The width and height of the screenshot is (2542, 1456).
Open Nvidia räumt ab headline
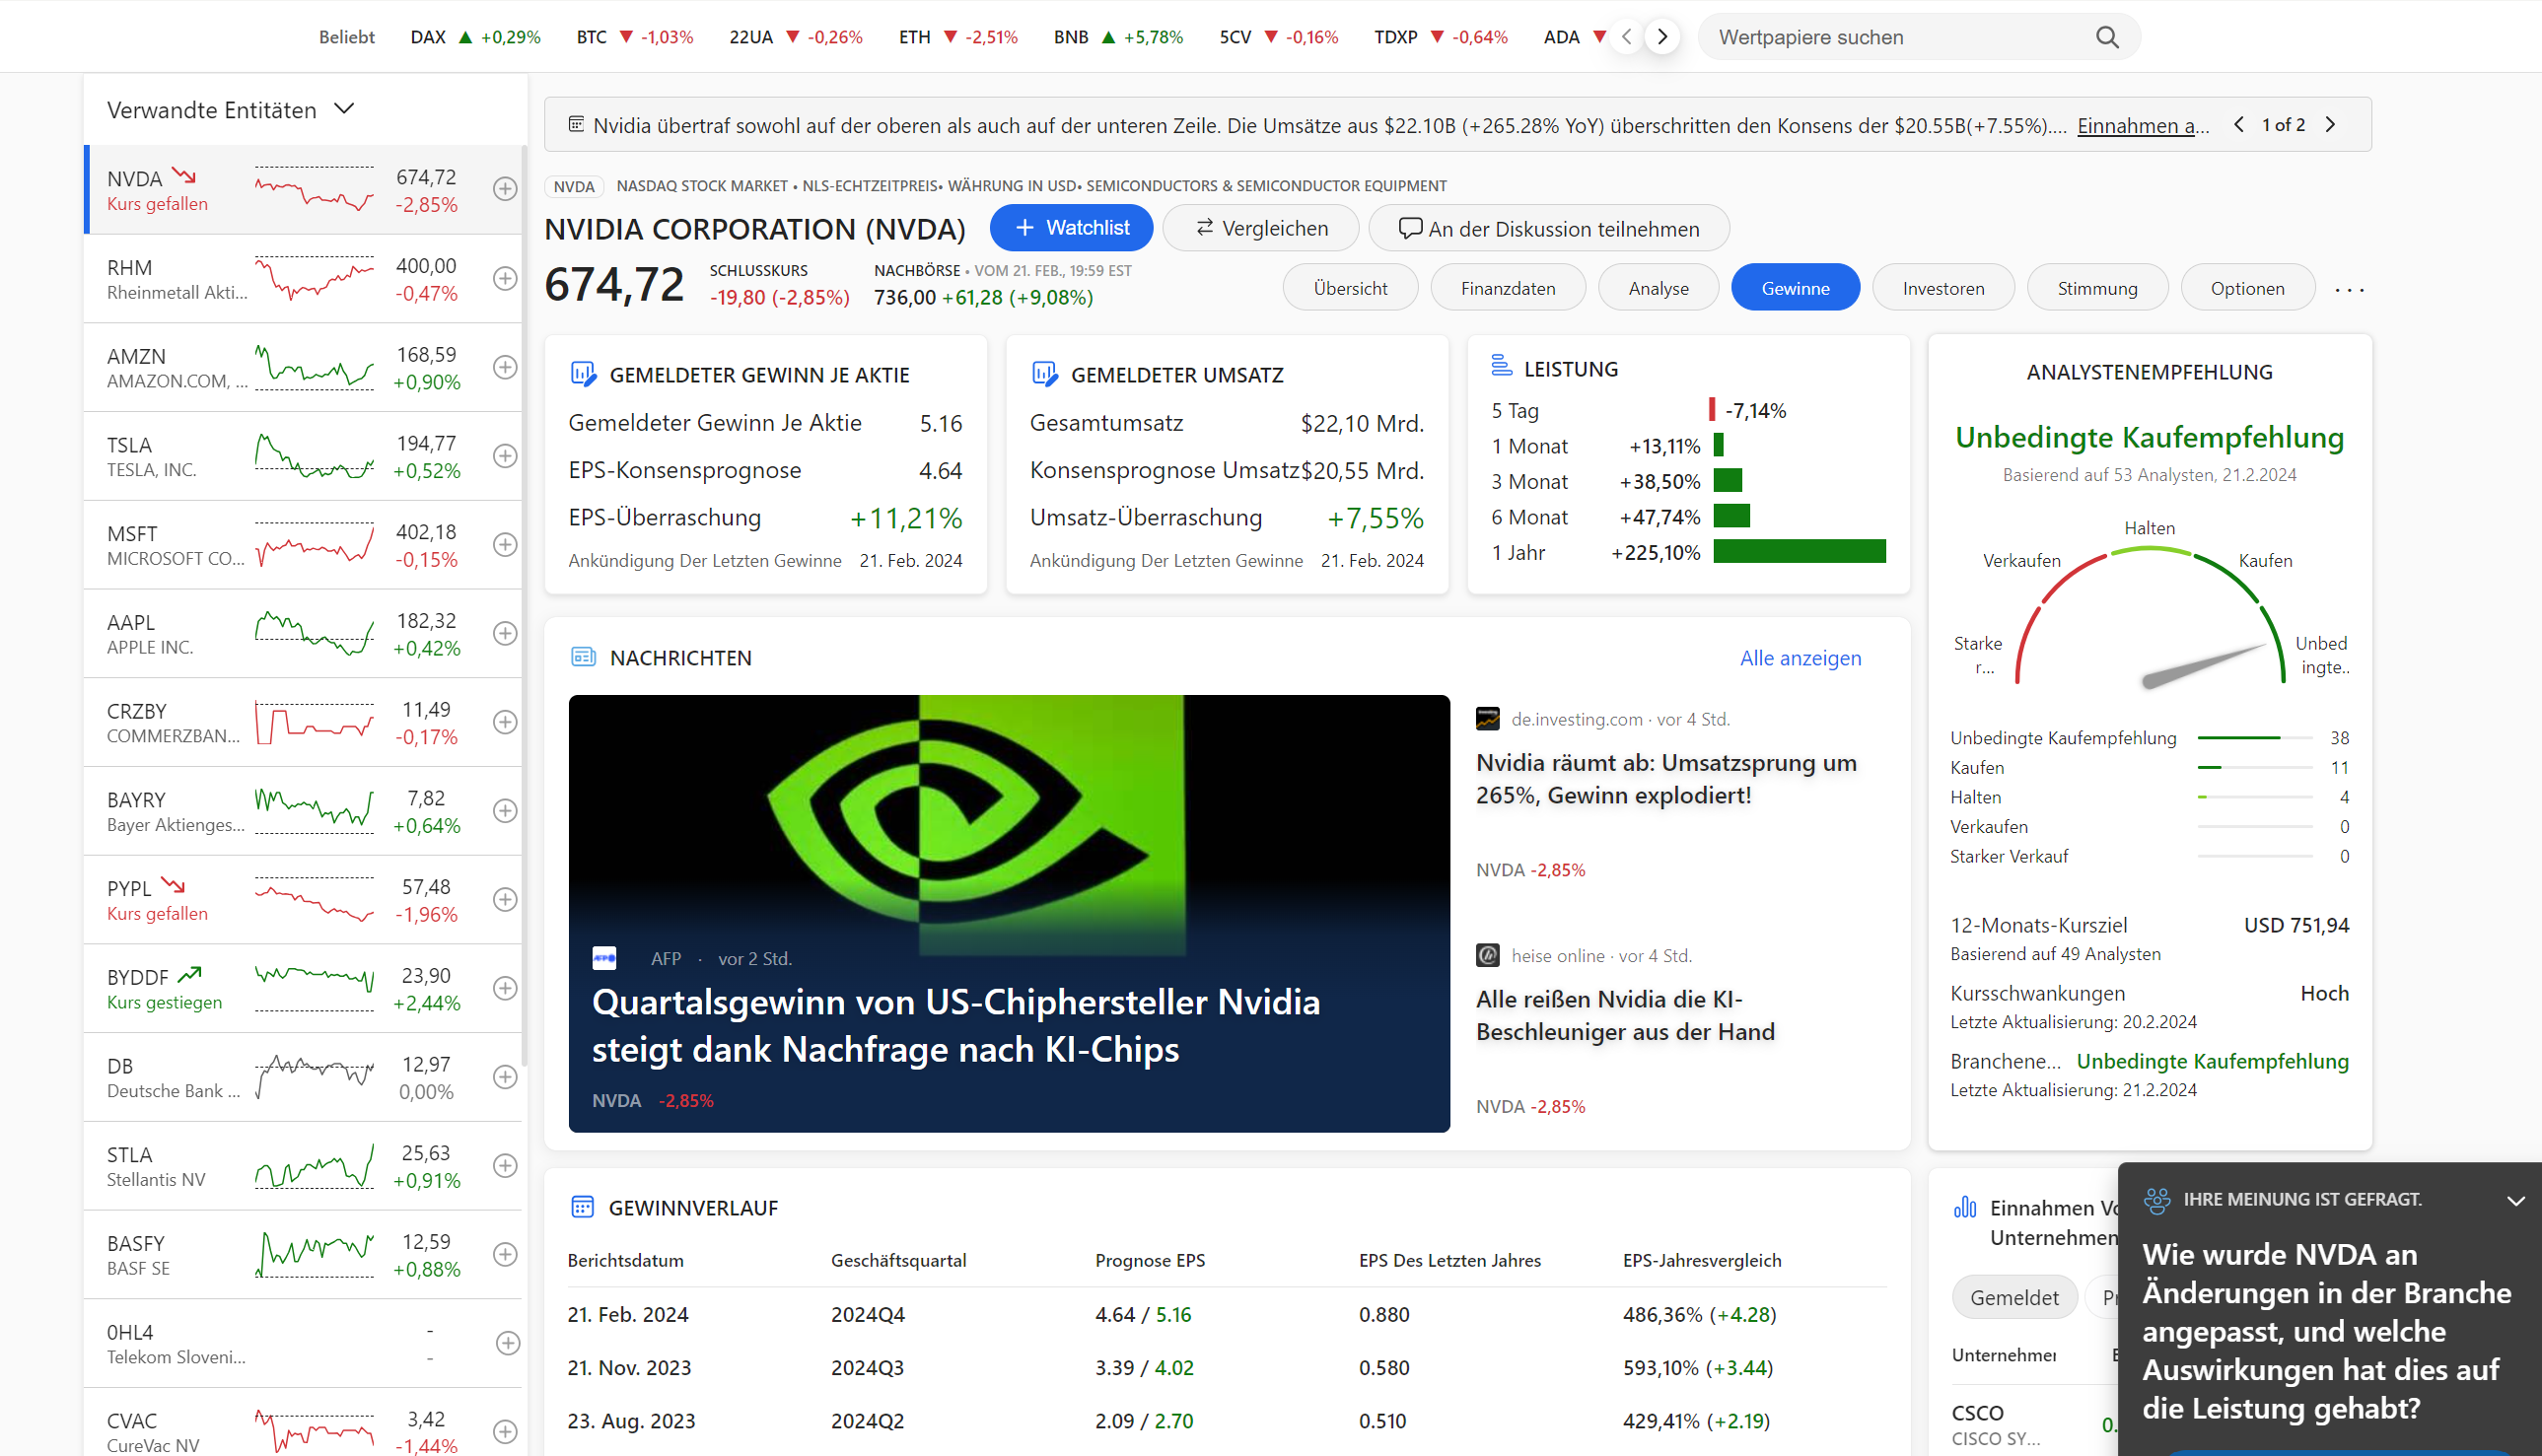(1666, 778)
